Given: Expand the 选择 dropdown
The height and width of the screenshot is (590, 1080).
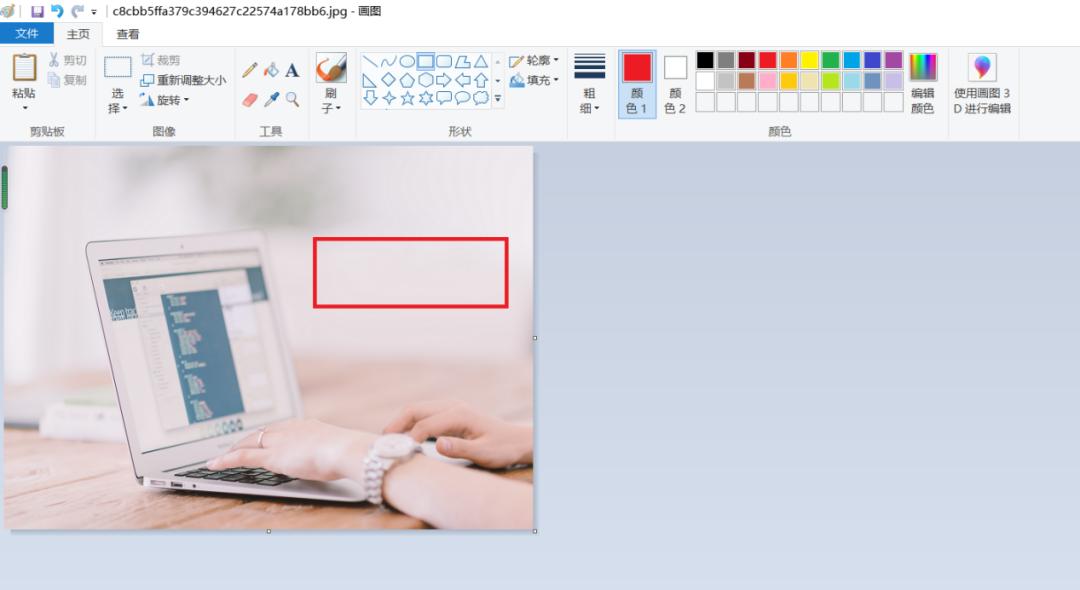Looking at the screenshot, I should click(x=118, y=101).
